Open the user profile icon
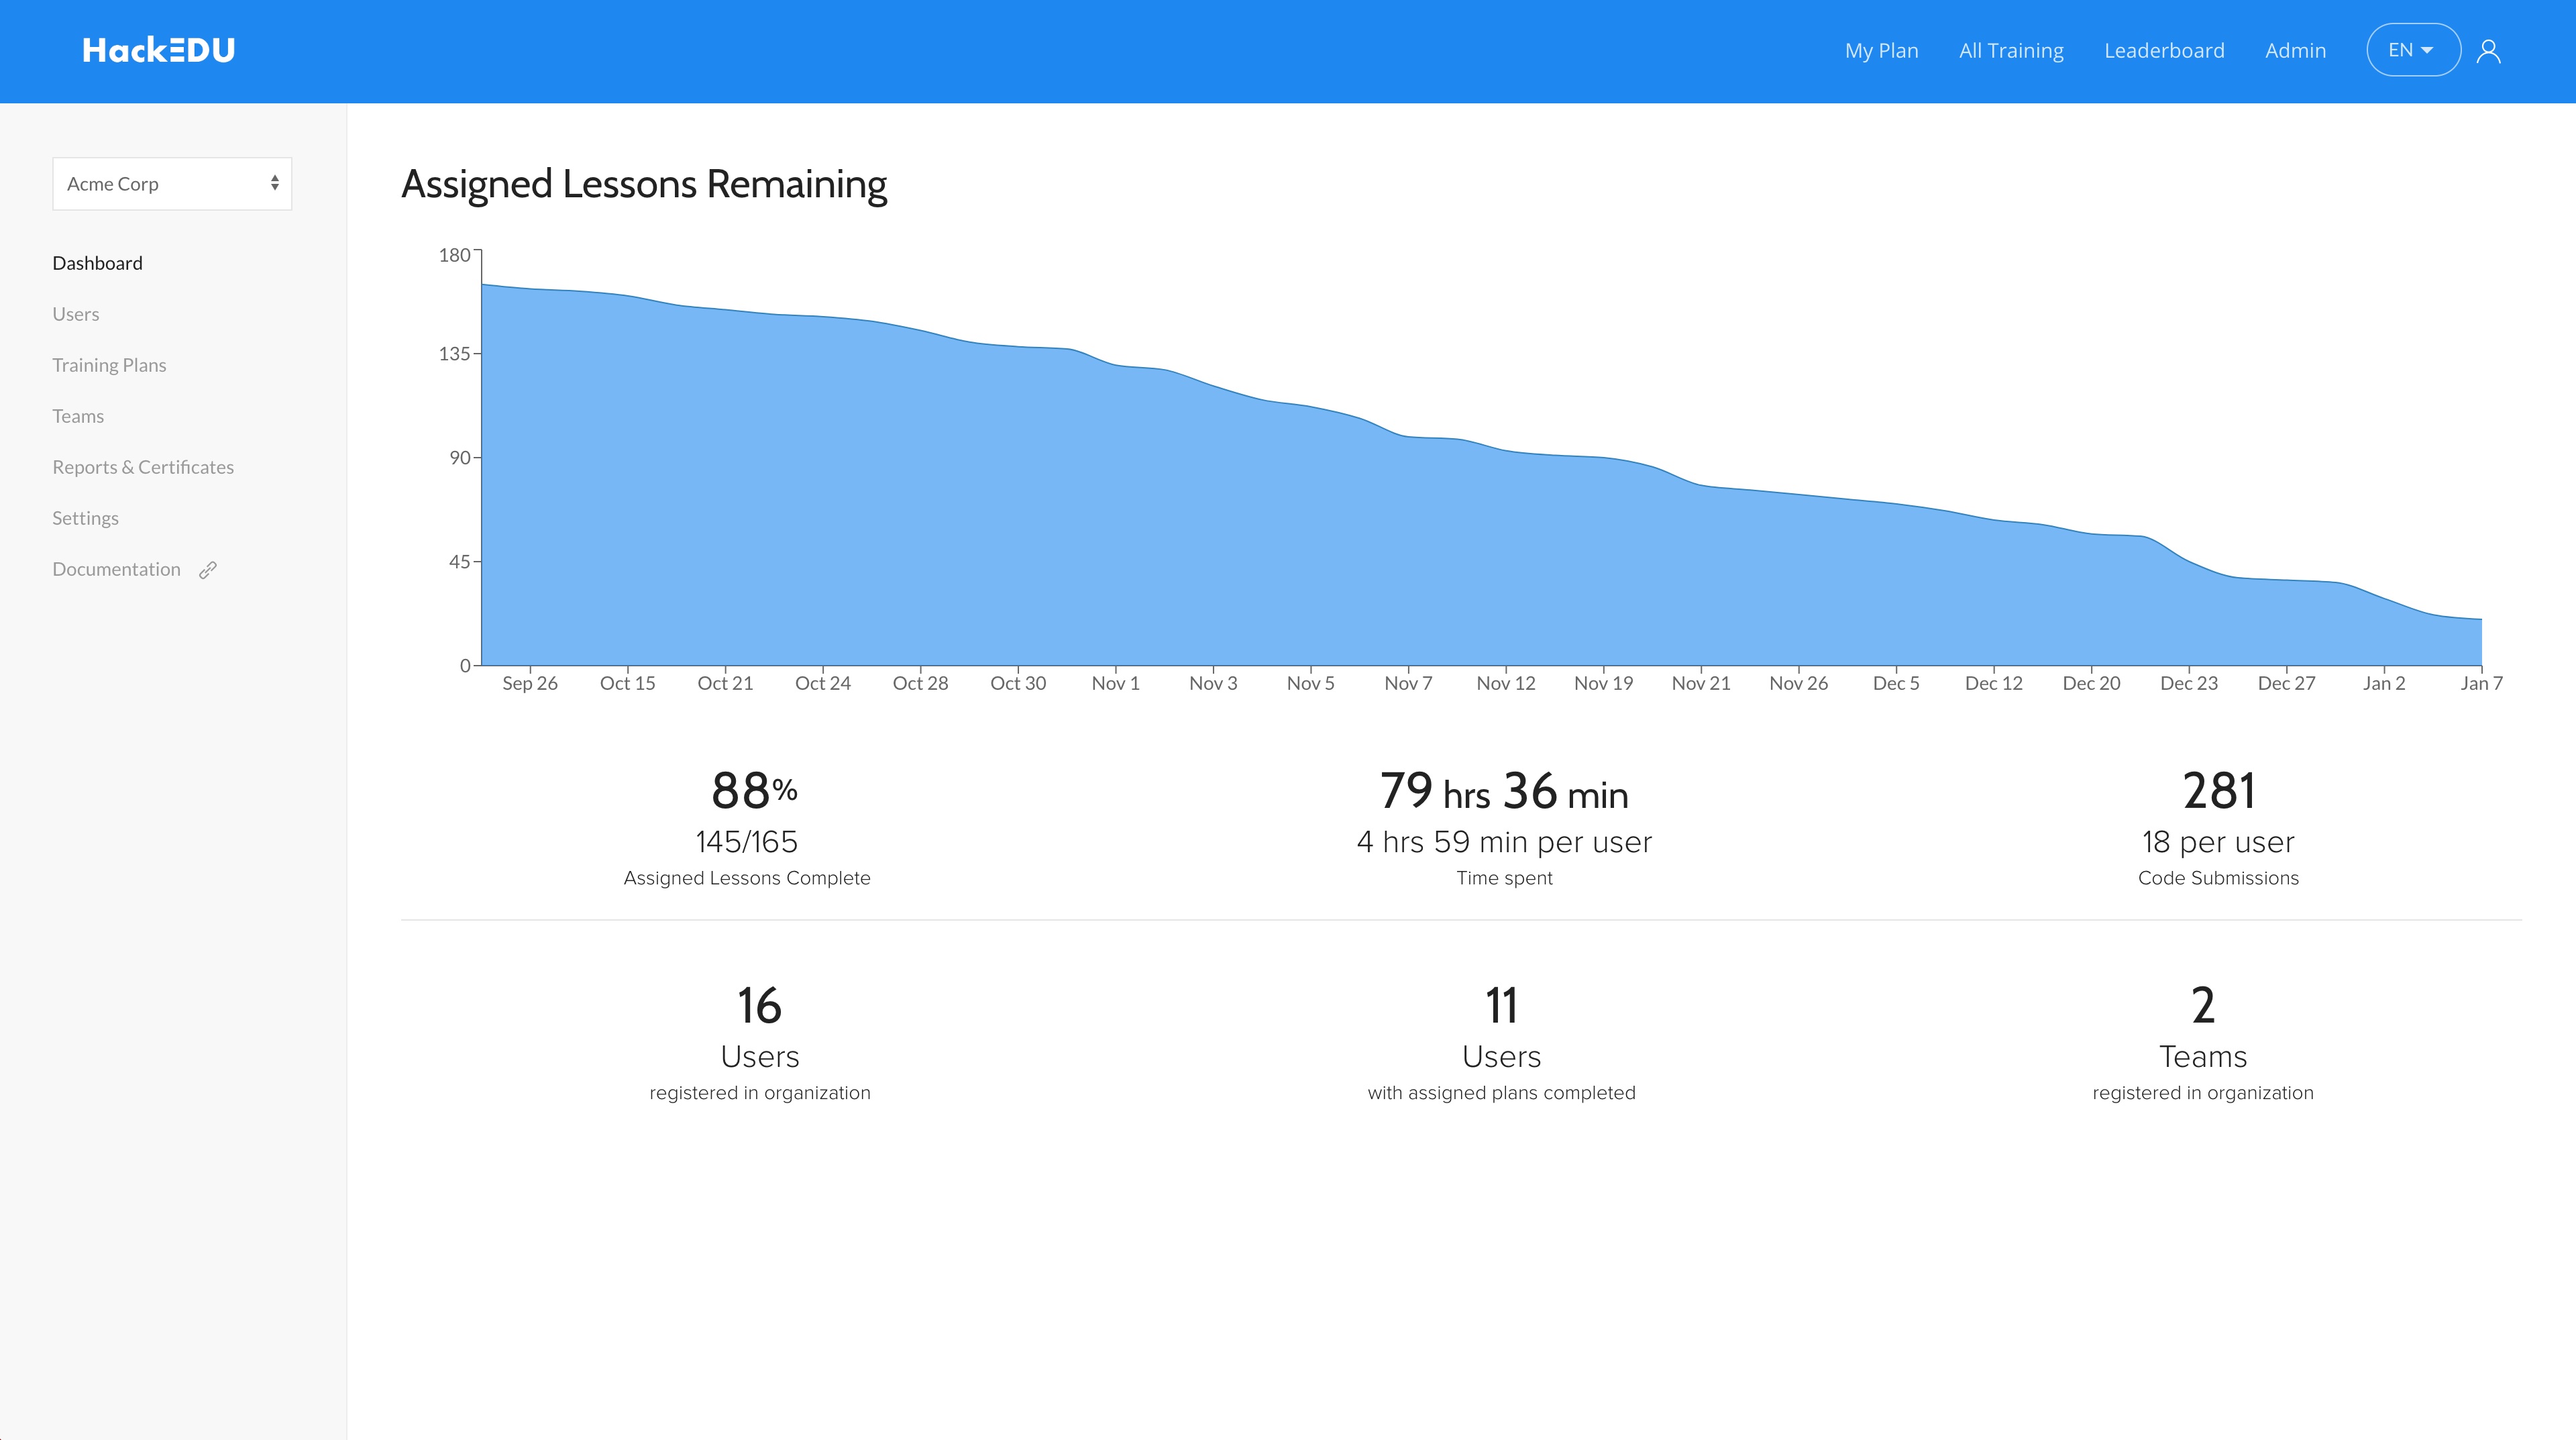The width and height of the screenshot is (2576, 1440). click(2488, 51)
